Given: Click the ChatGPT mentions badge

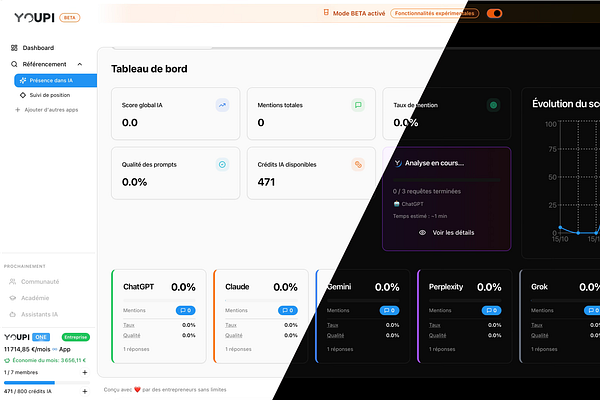Looking at the screenshot, I should point(186,310).
